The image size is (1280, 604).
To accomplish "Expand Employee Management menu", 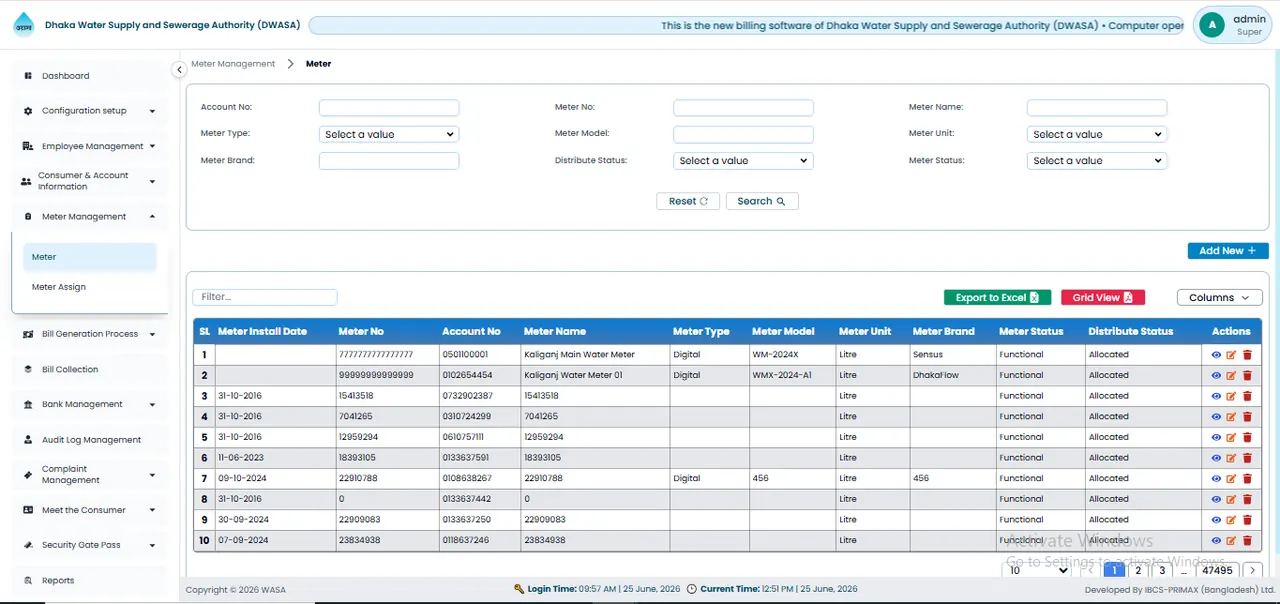I will (x=89, y=146).
